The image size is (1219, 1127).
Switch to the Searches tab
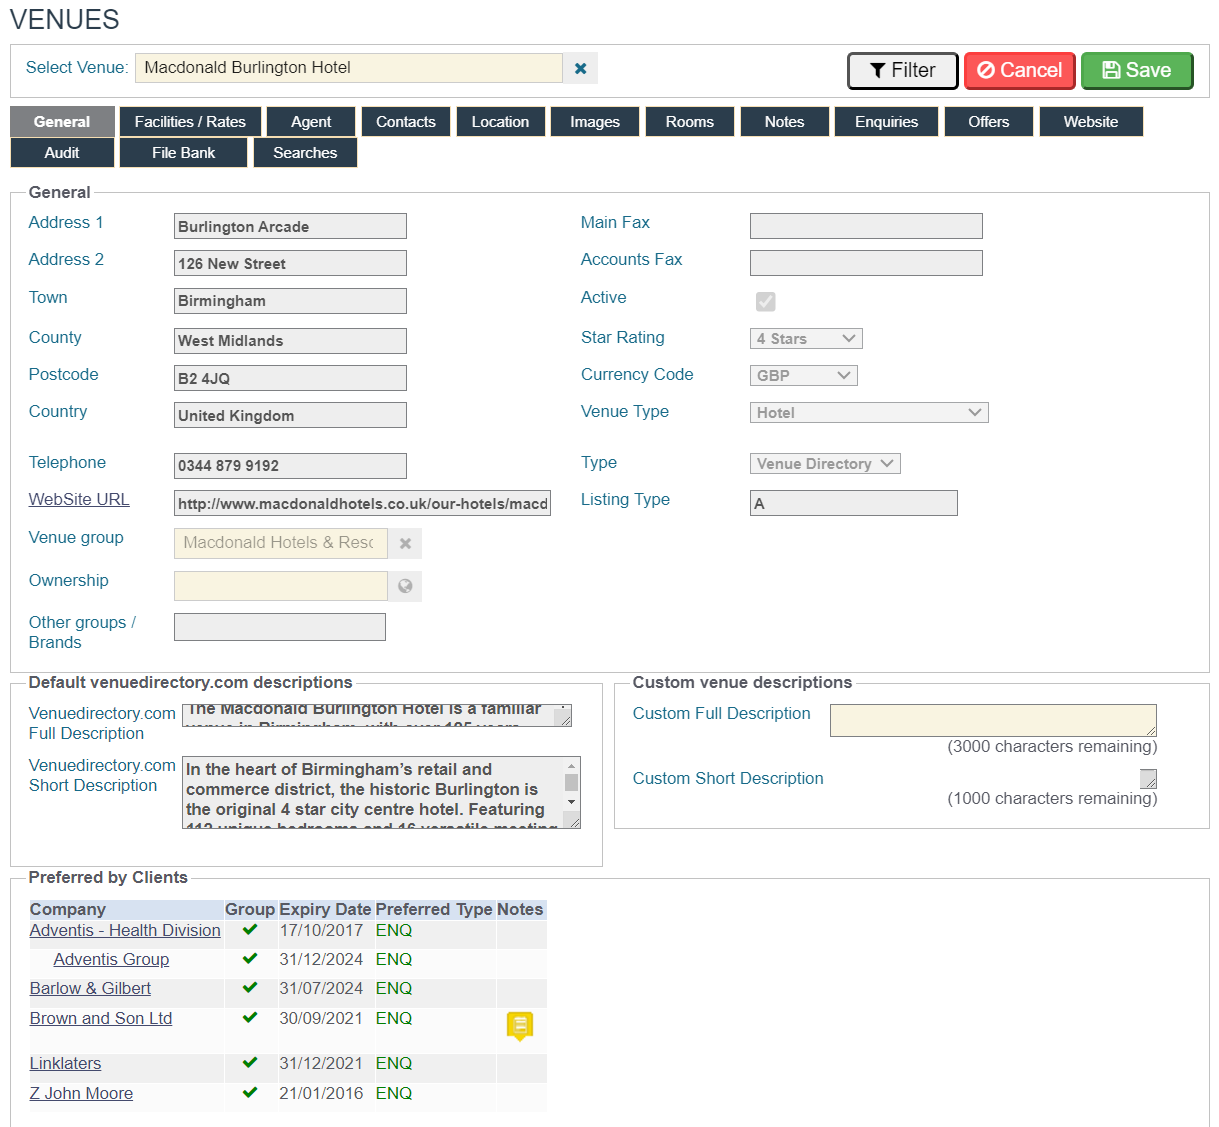305,153
